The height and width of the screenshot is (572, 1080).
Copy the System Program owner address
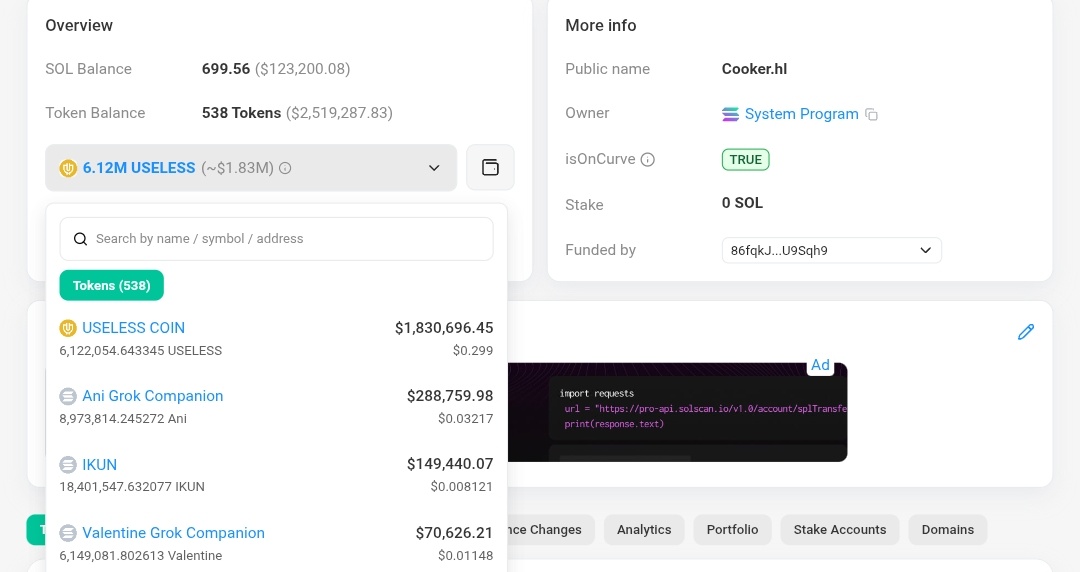coord(871,114)
